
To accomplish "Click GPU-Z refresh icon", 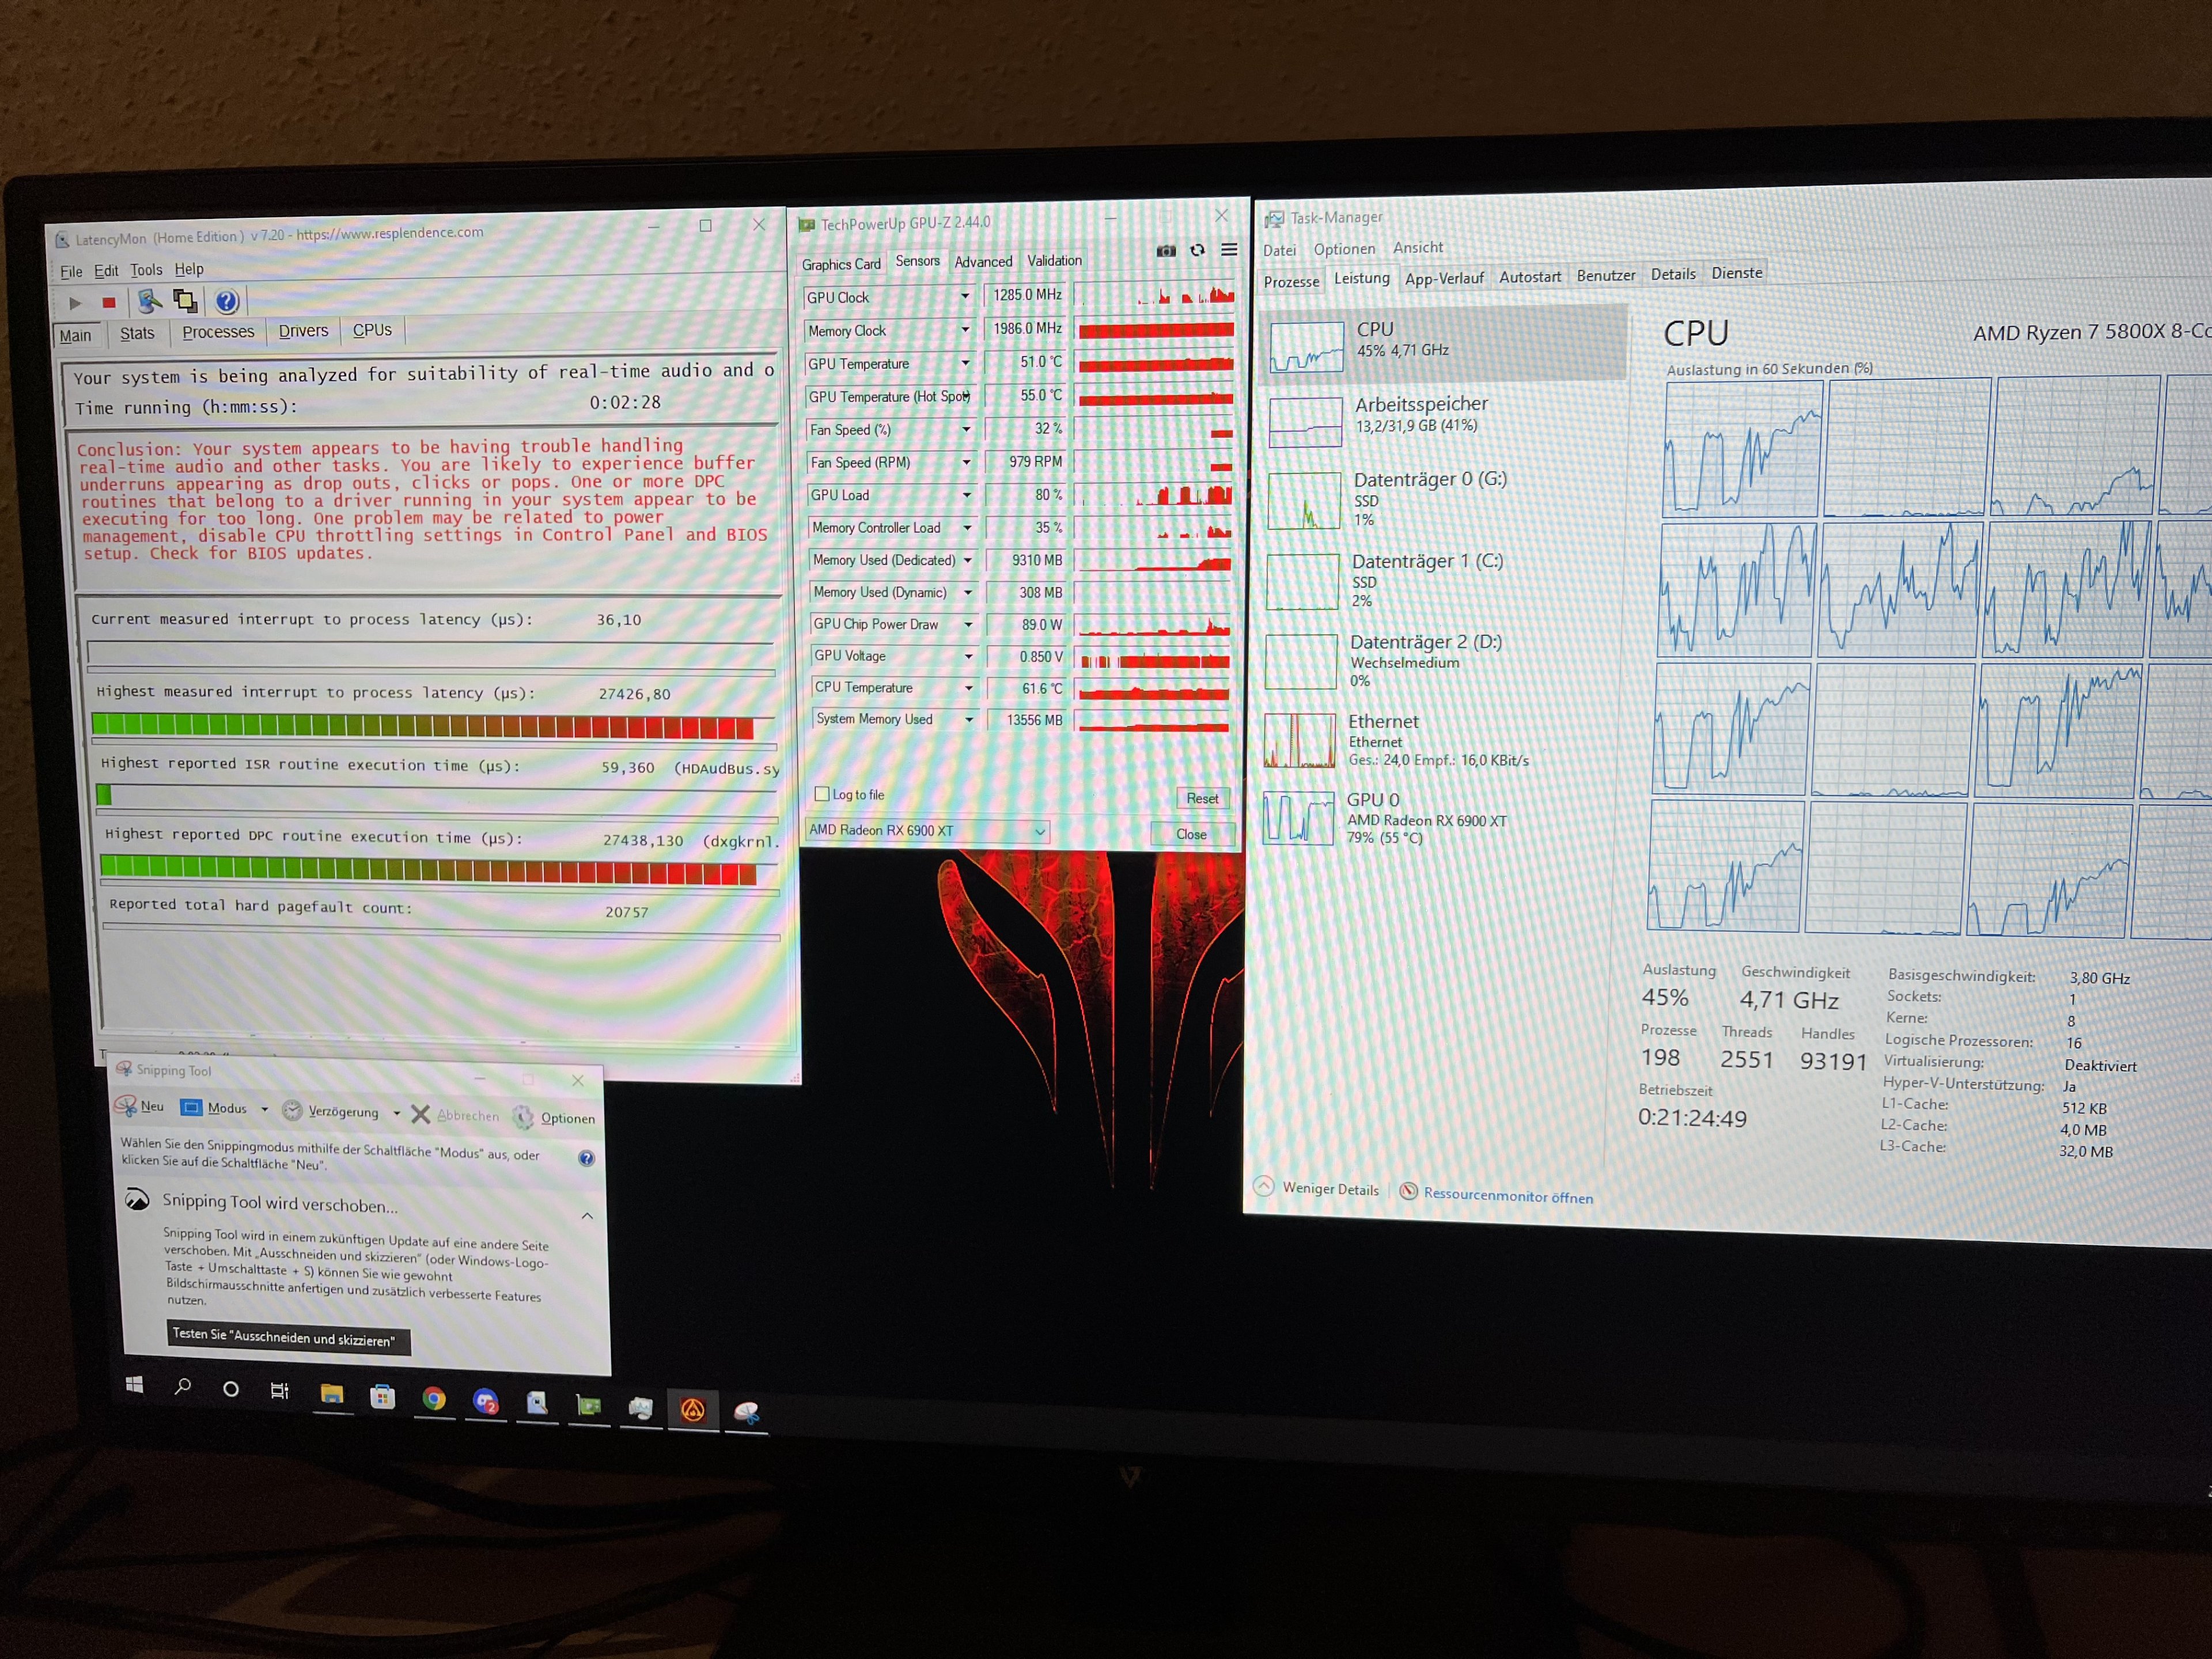I will pyautogui.click(x=1197, y=250).
